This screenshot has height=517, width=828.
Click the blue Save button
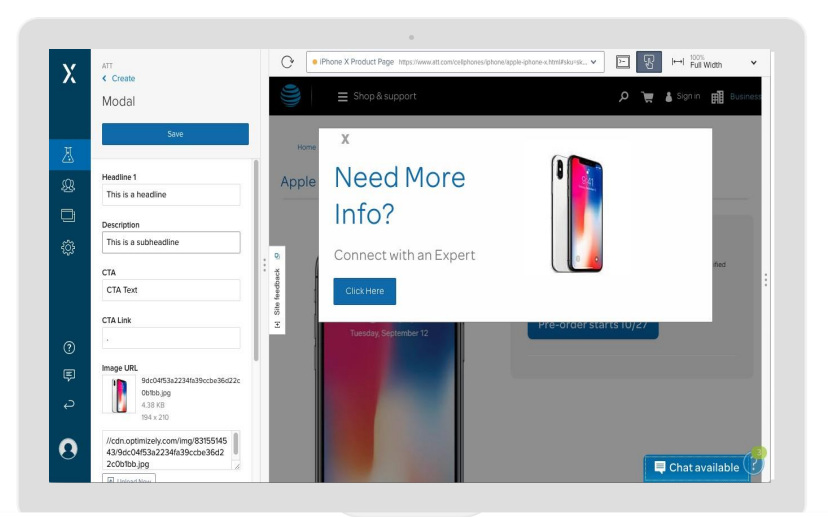tap(175, 134)
